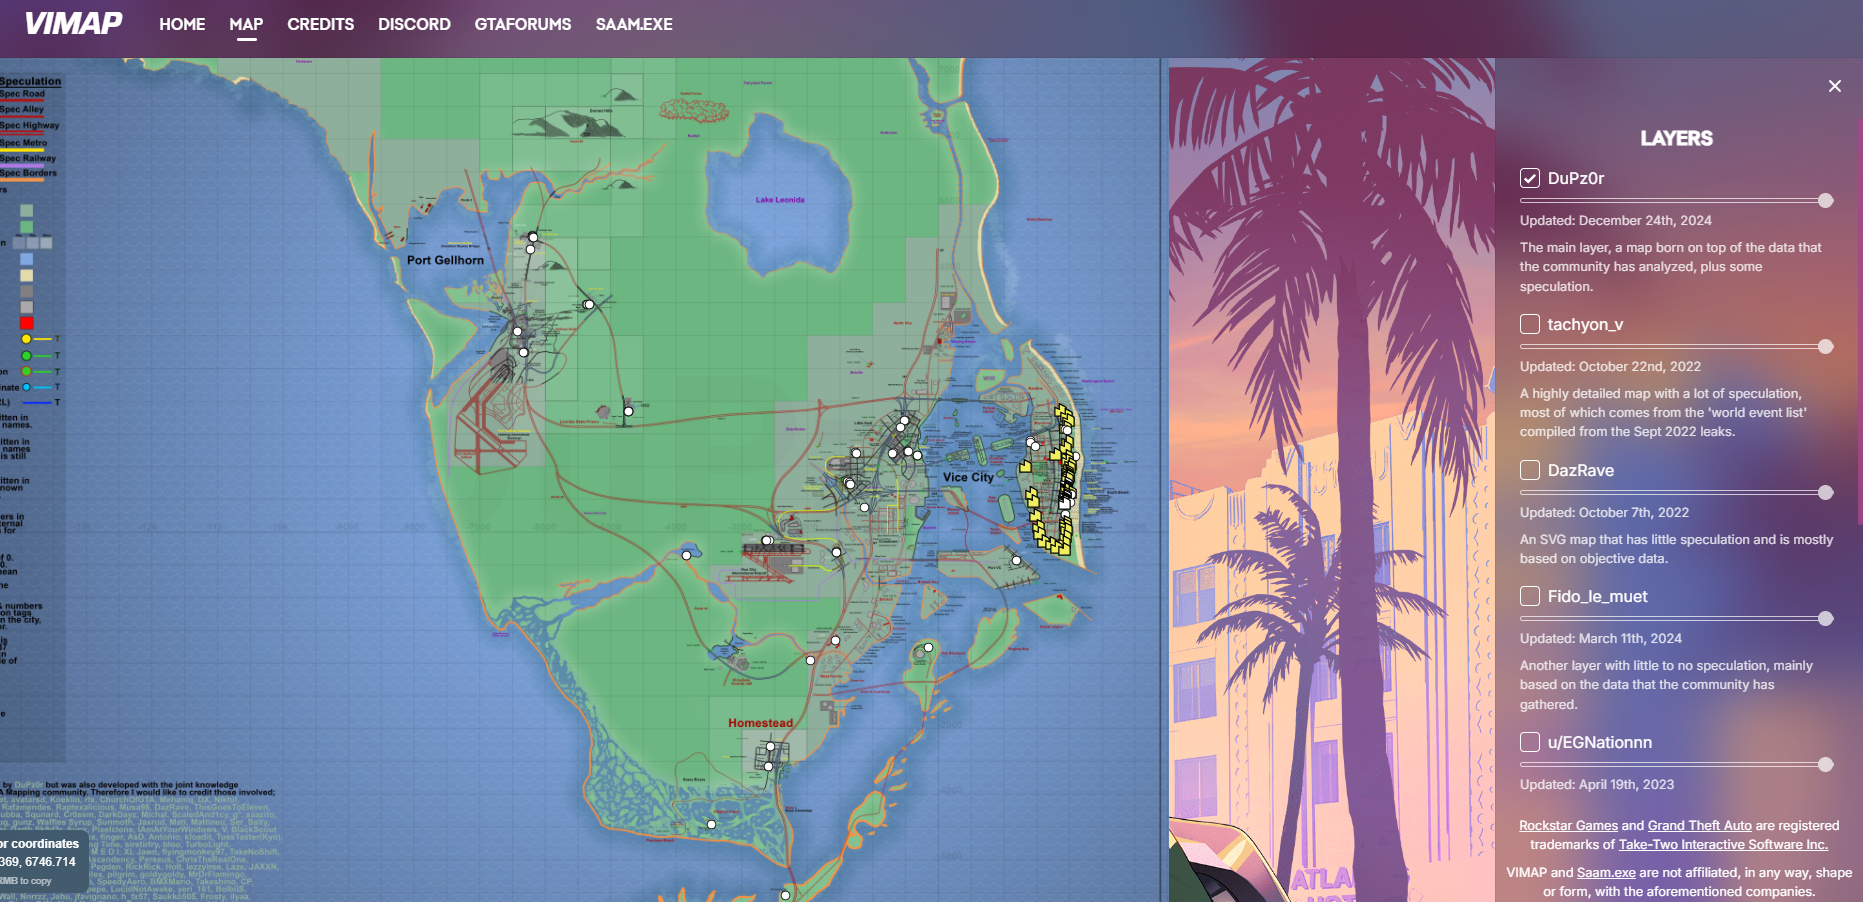Image resolution: width=1863 pixels, height=902 pixels.
Task: Select the MAP navigation item
Action: (246, 24)
